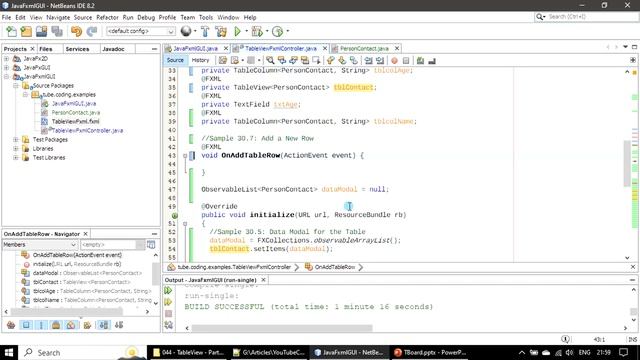Image resolution: width=640 pixels, height=360 pixels.
Task: Expand the Libraries node
Action: [16, 149]
